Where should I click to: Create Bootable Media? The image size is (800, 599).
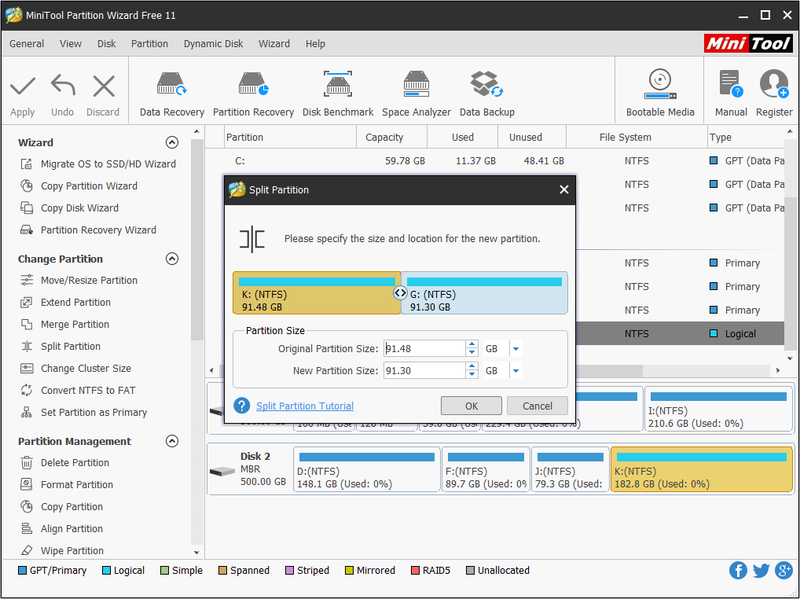(x=660, y=94)
